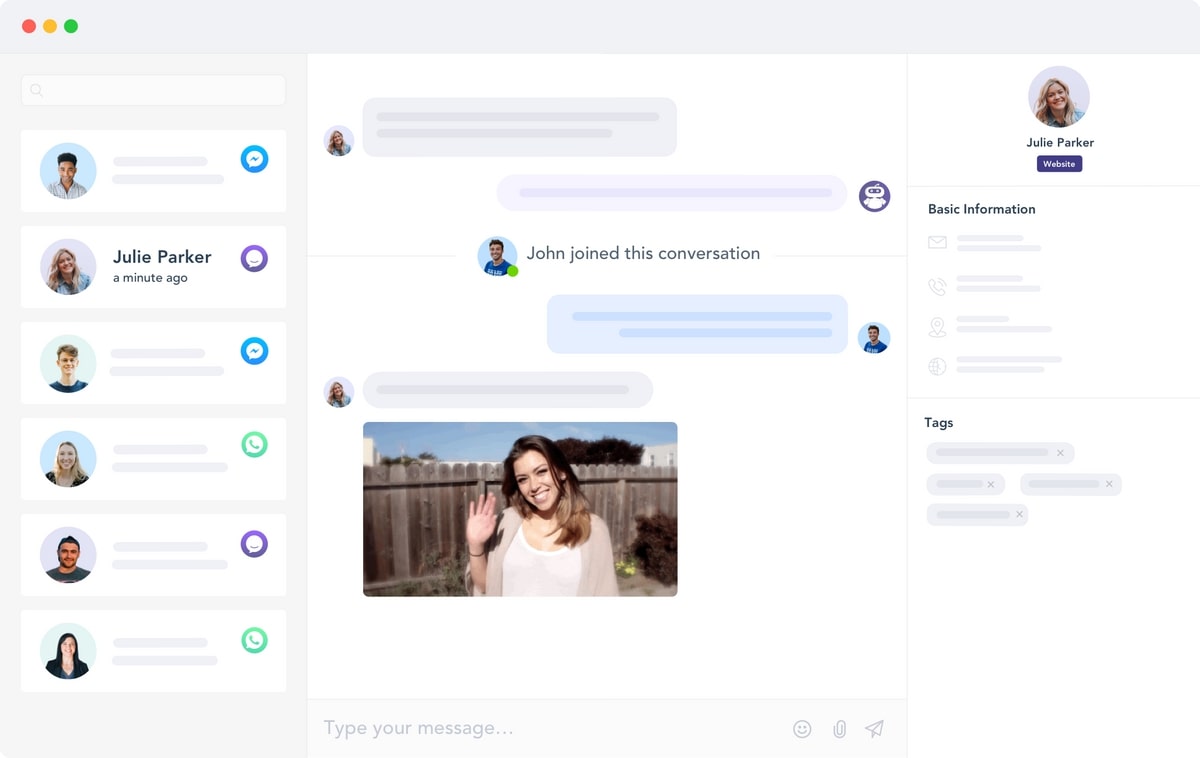Click the Website badge under Julie Parker

[x=1059, y=164]
